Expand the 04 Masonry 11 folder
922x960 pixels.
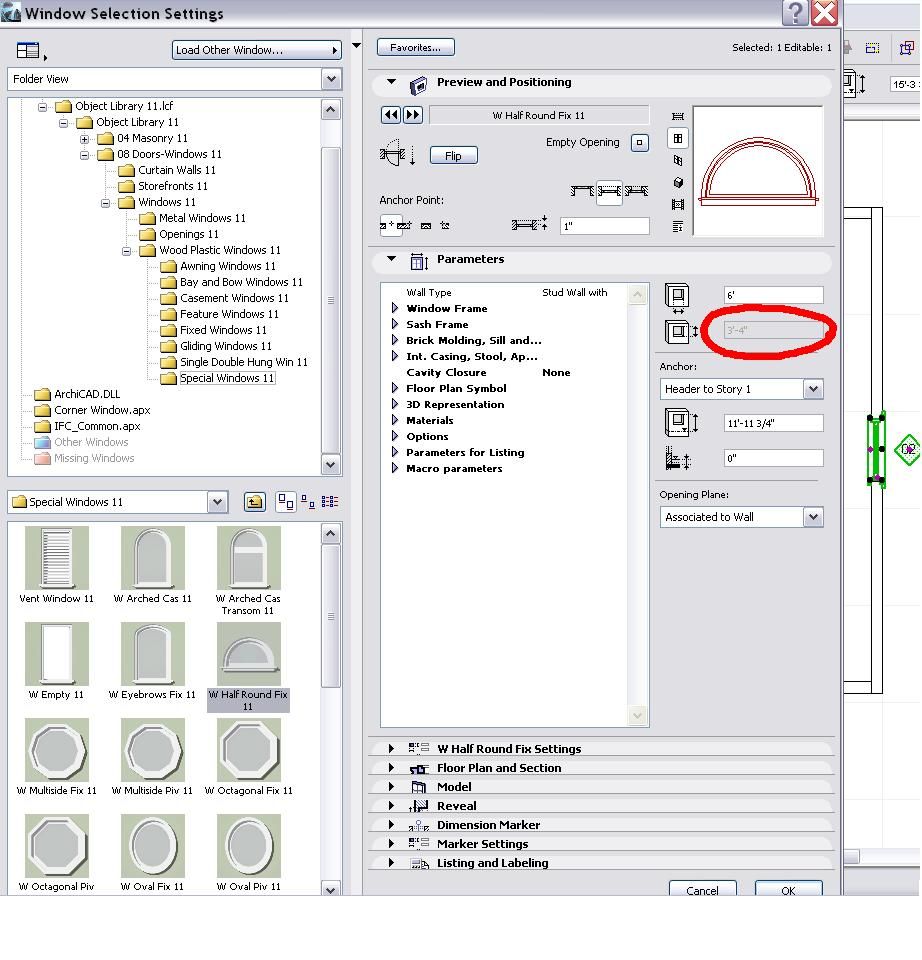point(84,138)
